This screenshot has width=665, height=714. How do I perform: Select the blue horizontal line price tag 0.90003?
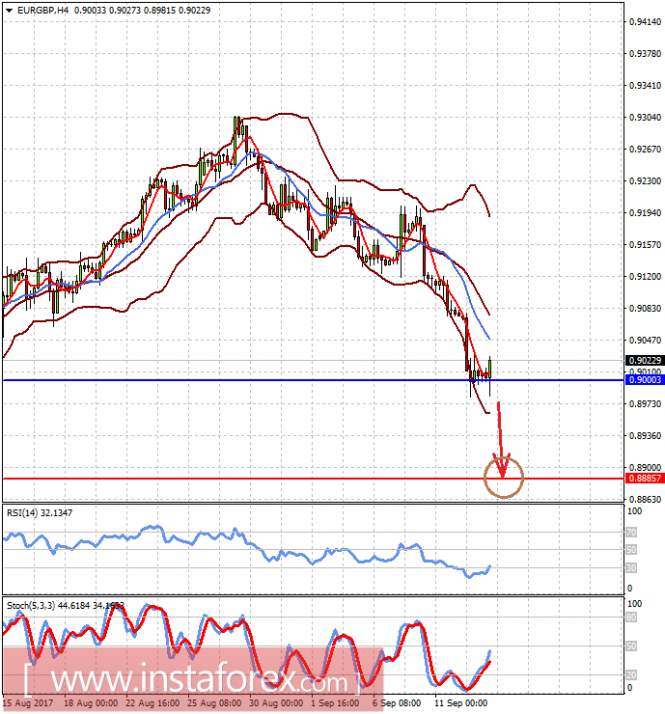[x=645, y=380]
